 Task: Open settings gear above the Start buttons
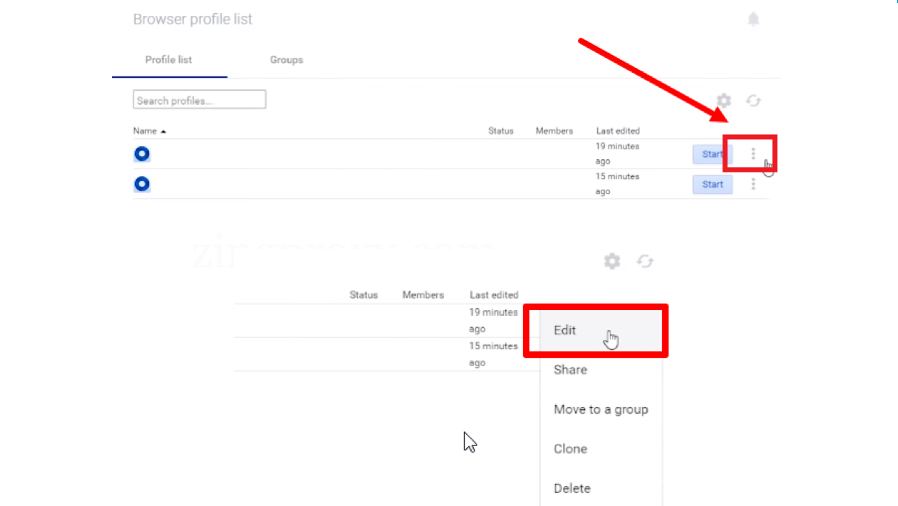point(724,101)
